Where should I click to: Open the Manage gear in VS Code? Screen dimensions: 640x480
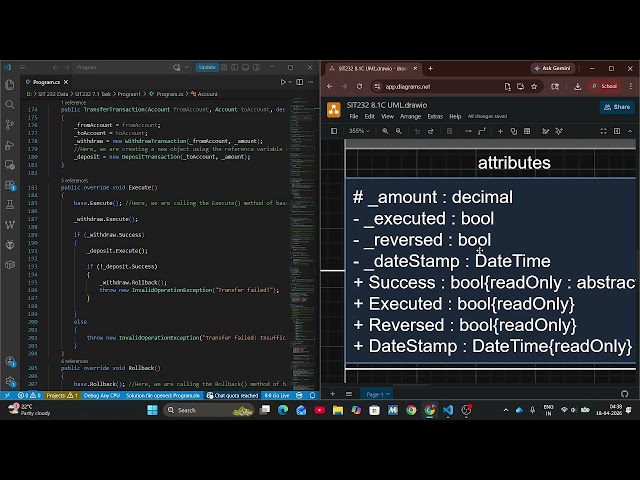tap(10, 381)
